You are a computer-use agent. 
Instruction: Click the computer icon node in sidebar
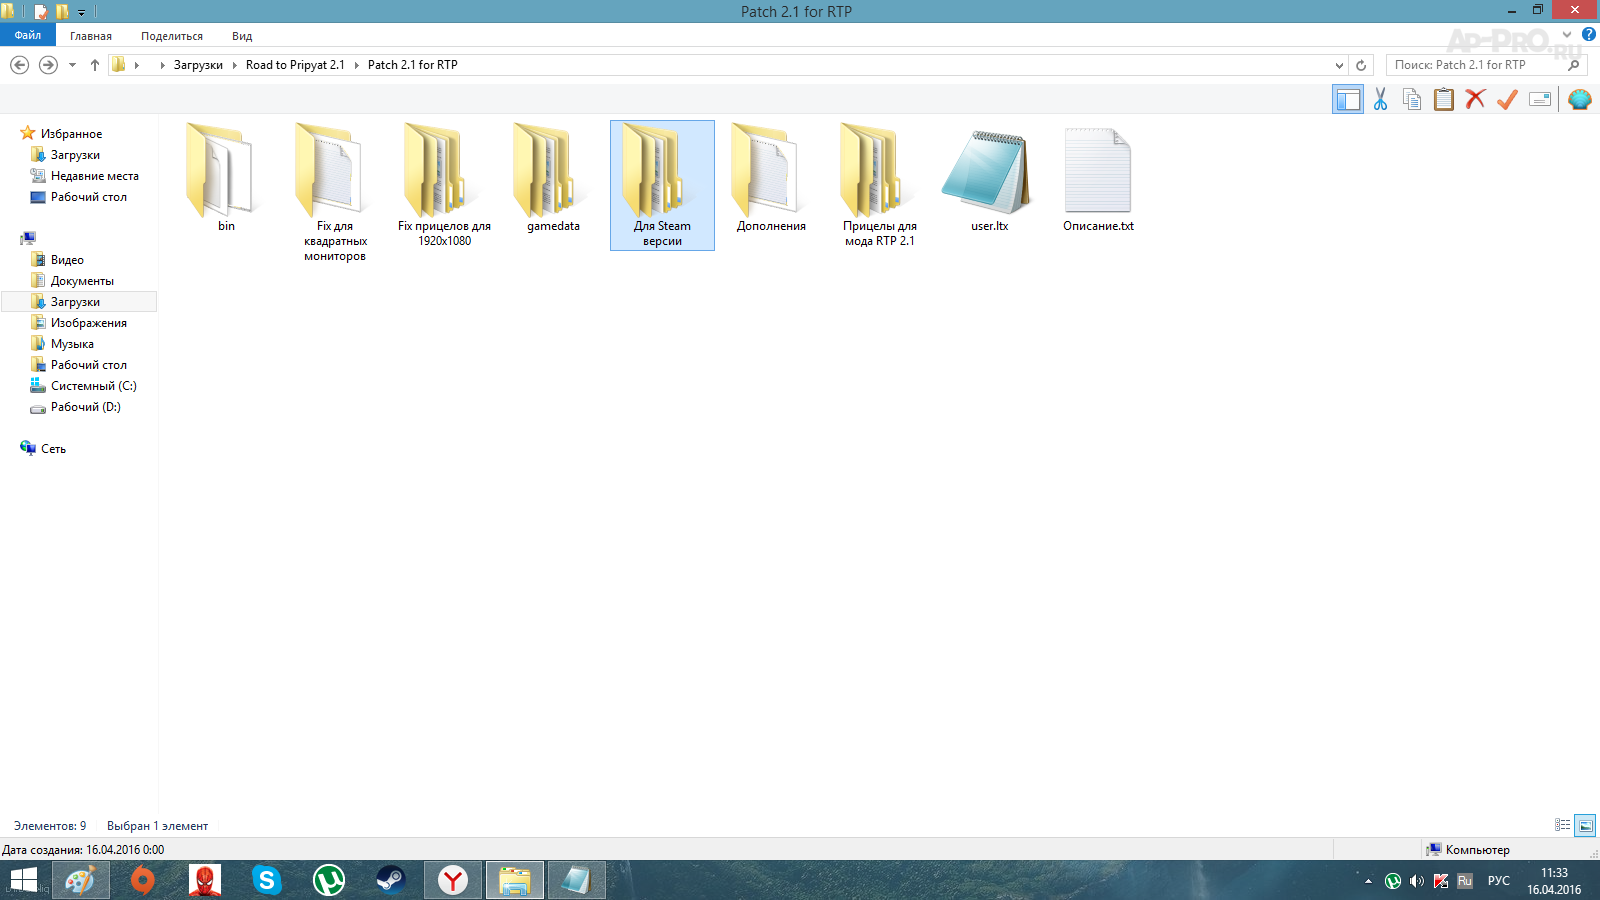tap(28, 238)
